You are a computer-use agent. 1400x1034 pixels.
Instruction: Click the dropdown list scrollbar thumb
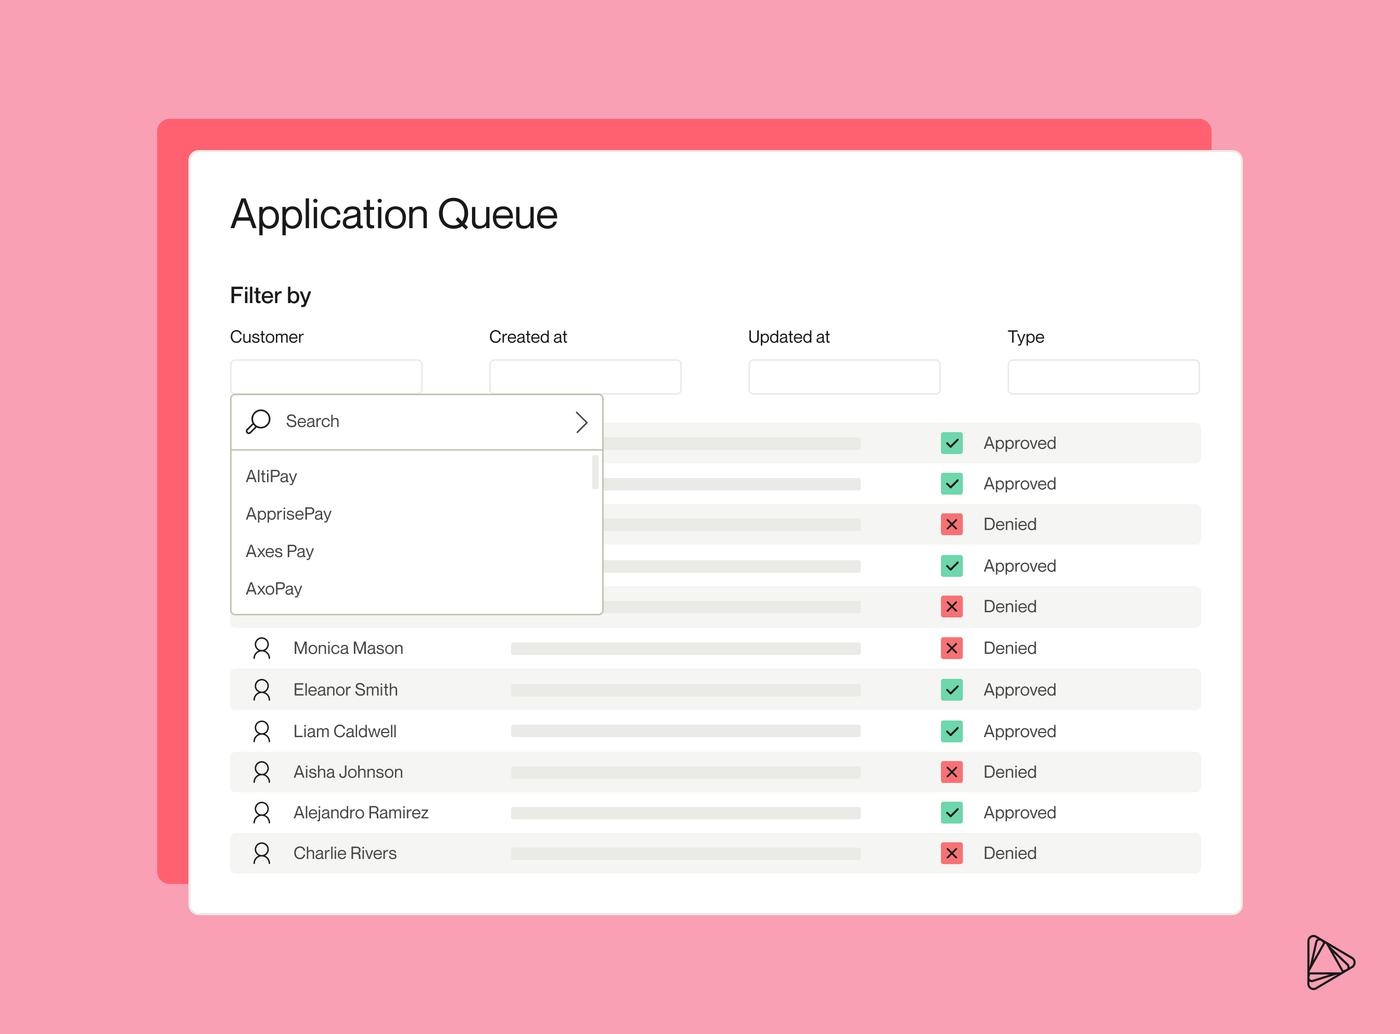tap(595, 472)
